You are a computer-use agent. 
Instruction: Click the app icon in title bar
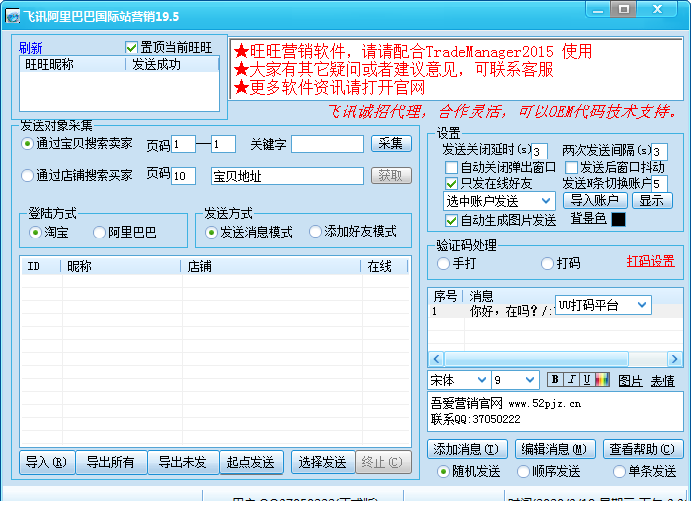(12, 16)
